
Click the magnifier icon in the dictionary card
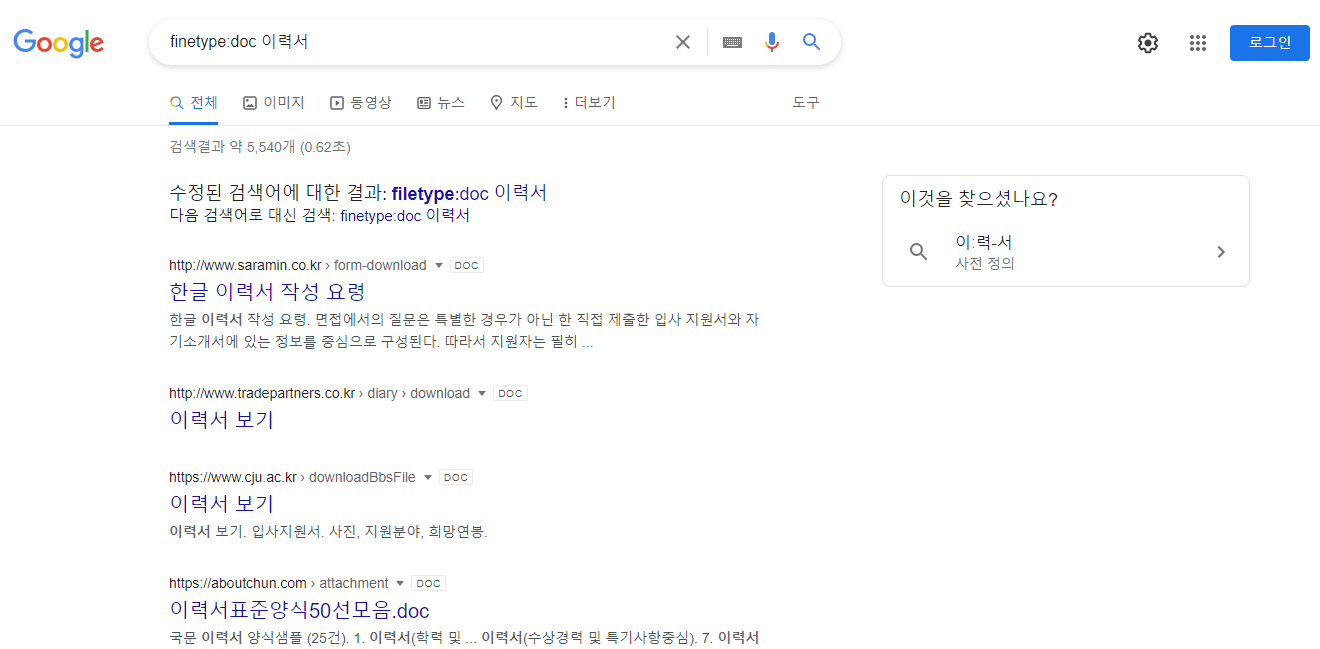(x=919, y=252)
